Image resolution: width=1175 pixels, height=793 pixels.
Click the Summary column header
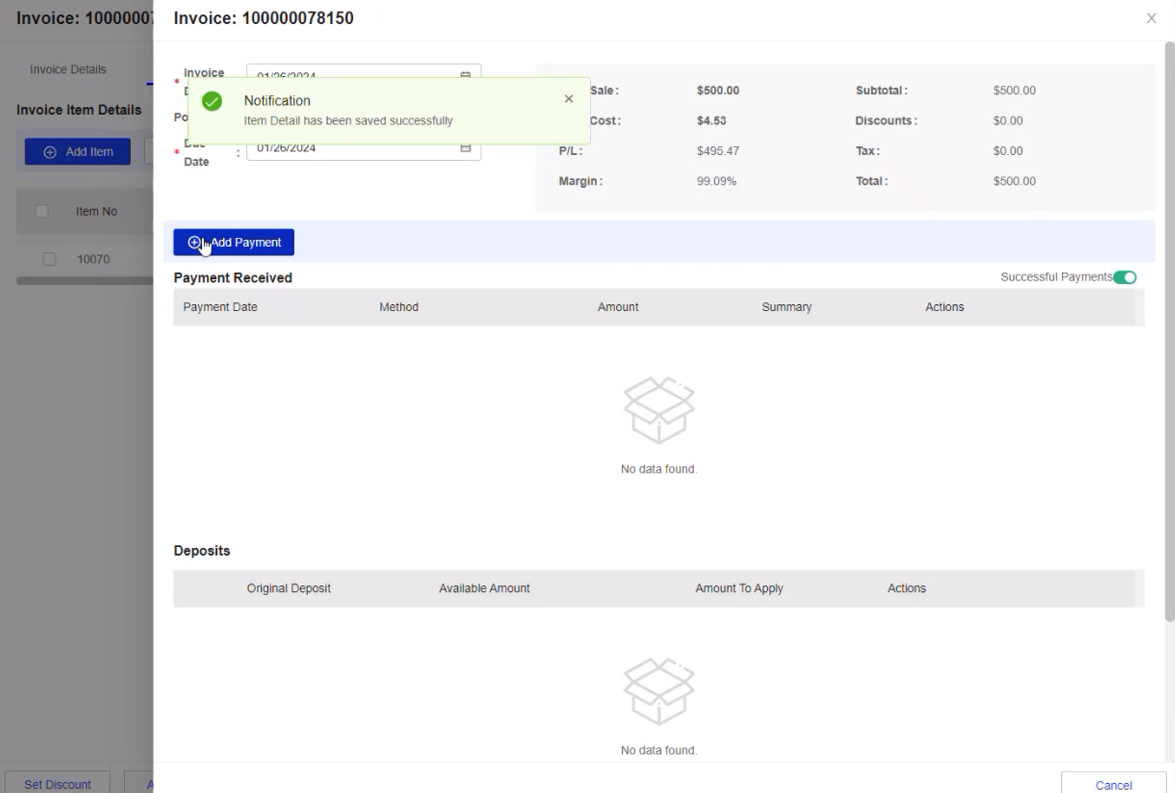click(787, 307)
